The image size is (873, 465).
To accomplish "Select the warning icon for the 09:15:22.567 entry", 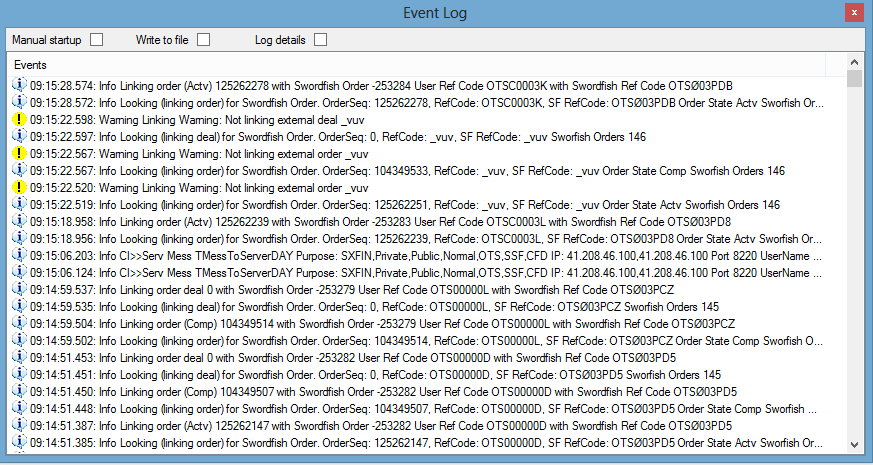I will coord(18,153).
